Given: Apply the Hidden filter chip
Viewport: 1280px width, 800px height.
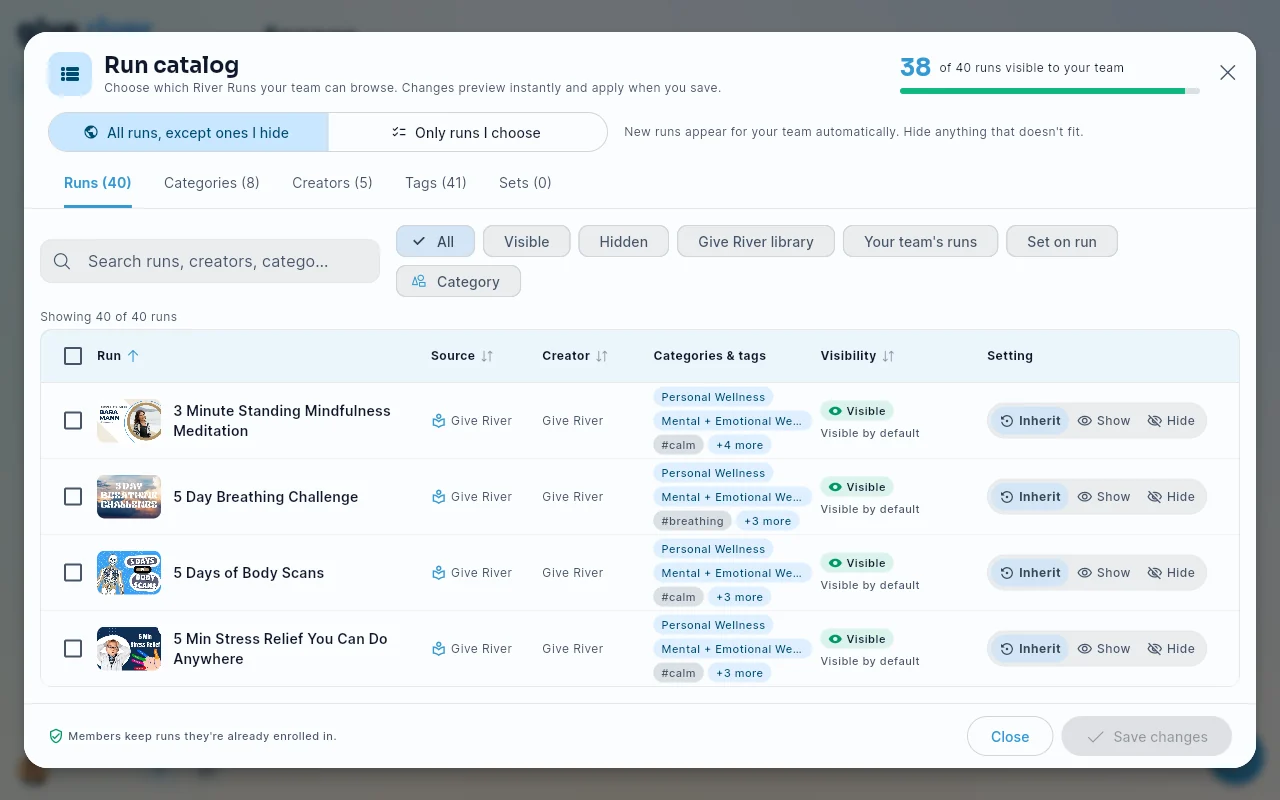Looking at the screenshot, I should tap(624, 241).
